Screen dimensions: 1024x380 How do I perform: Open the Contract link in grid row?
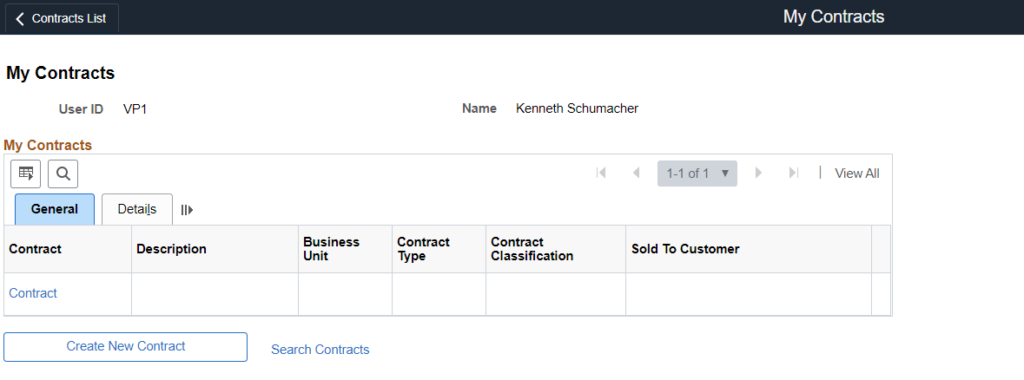click(33, 293)
